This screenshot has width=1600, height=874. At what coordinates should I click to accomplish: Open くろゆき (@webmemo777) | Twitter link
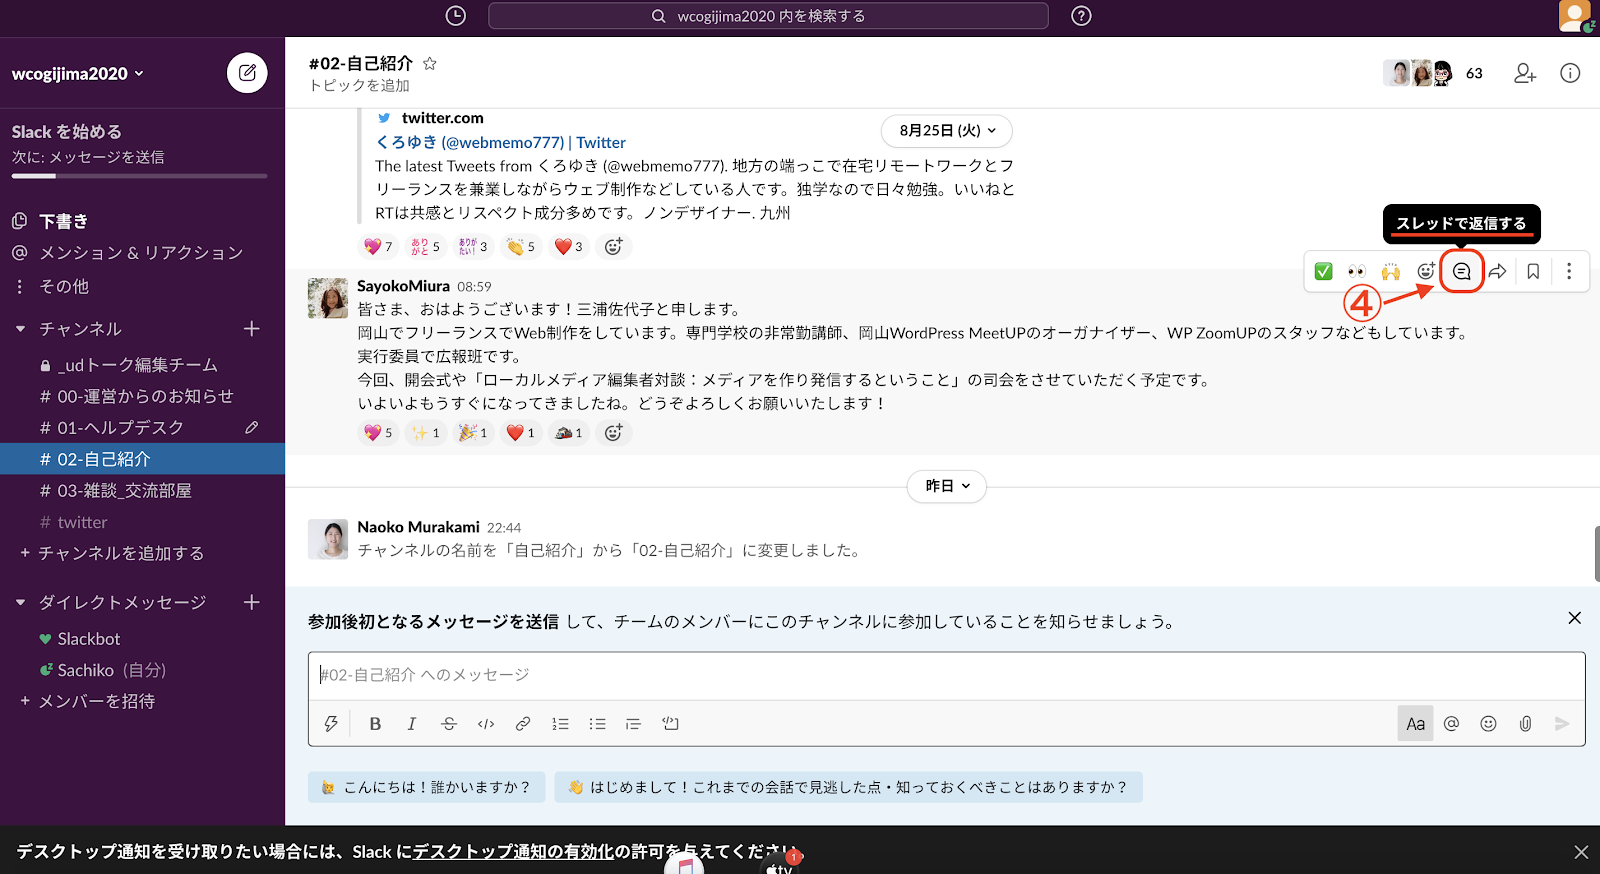500,142
